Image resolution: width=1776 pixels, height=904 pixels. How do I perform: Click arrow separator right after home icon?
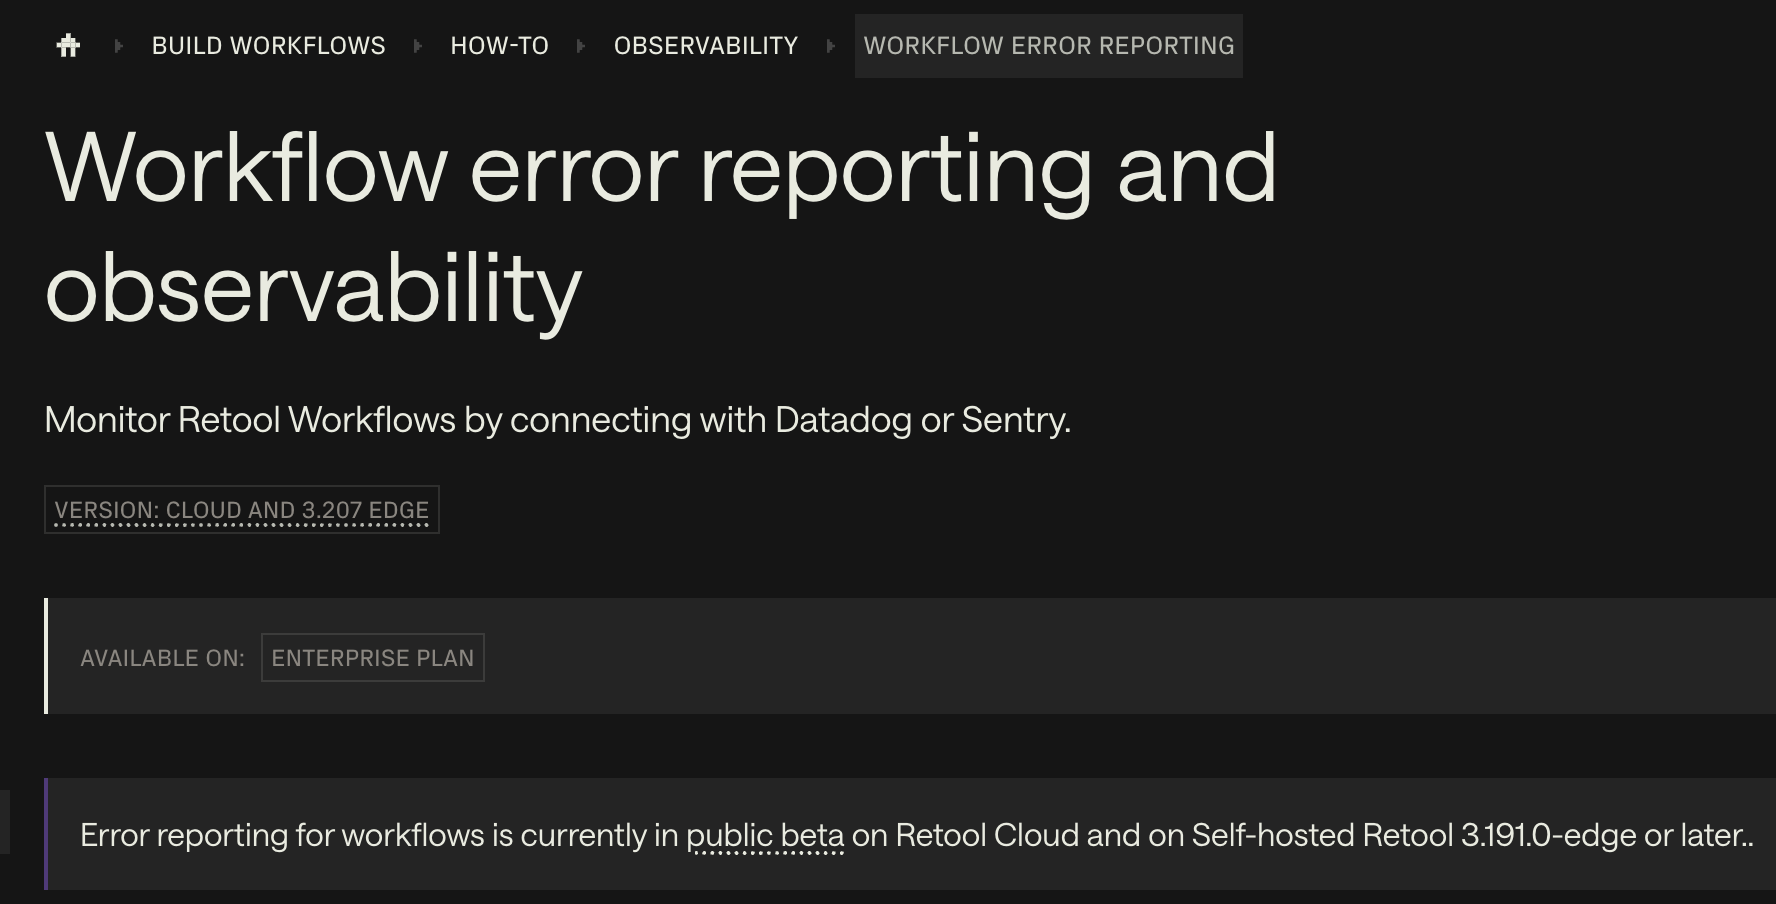point(119,46)
